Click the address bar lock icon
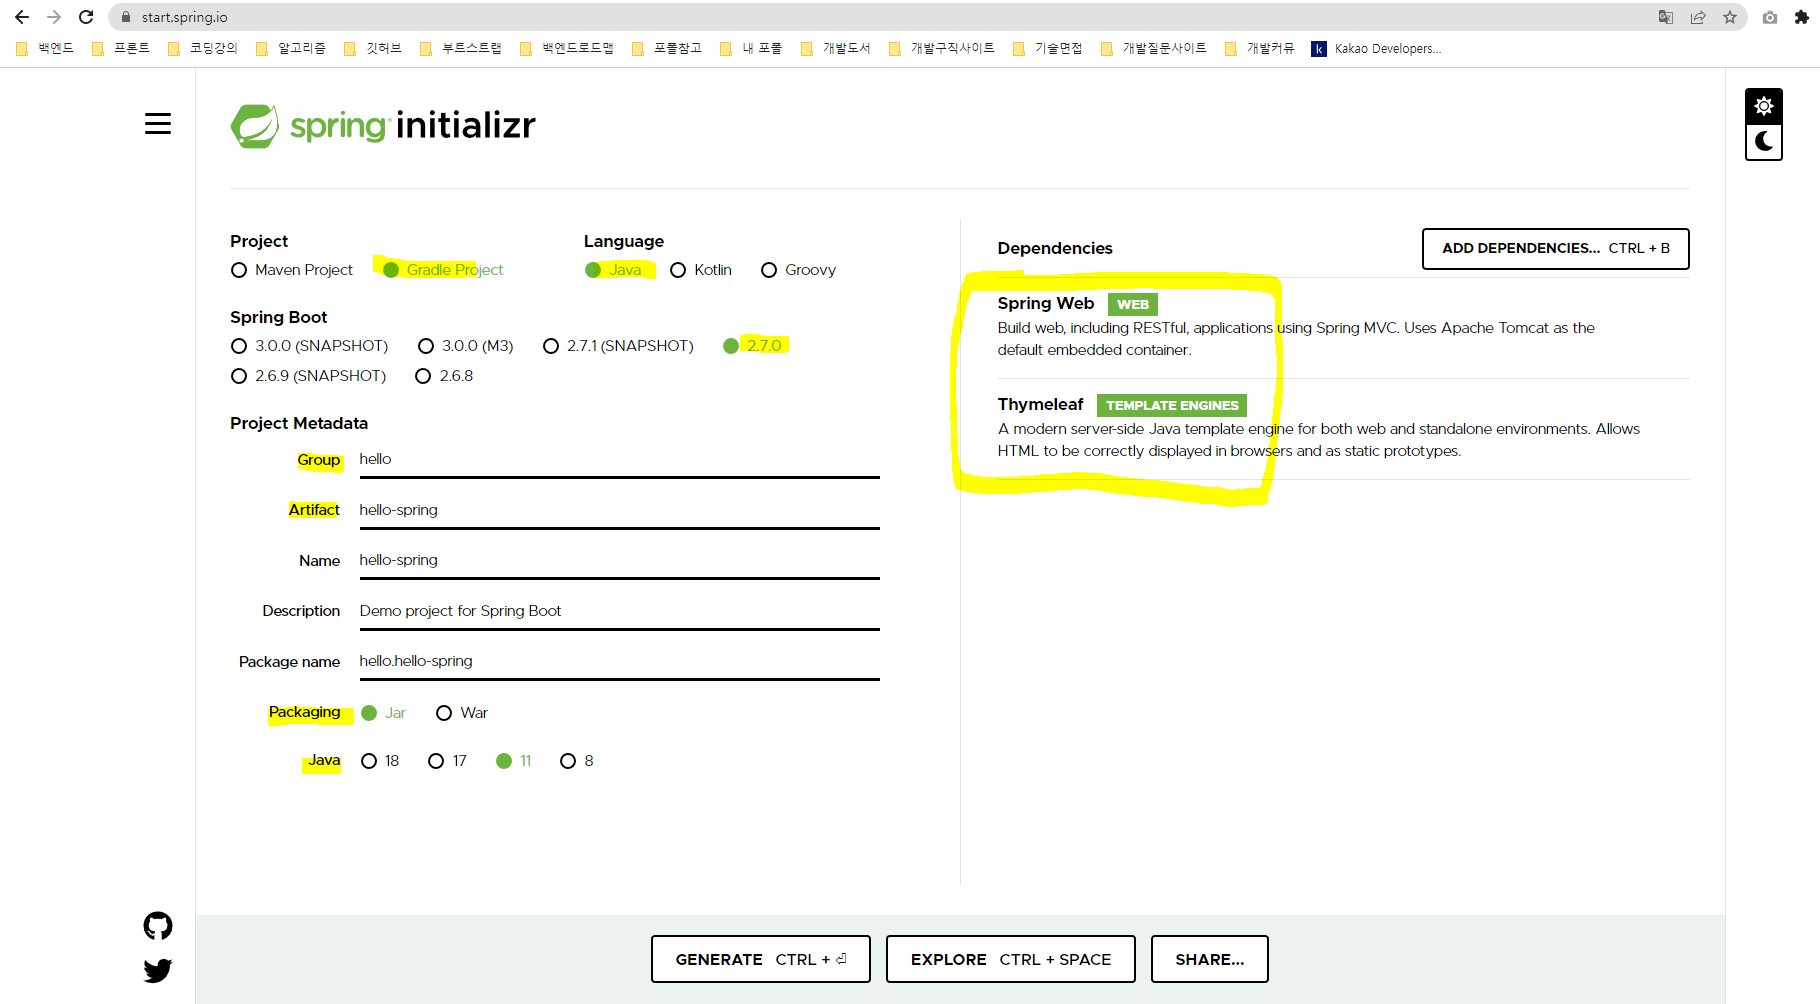The width and height of the screenshot is (1820, 1004). pyautogui.click(x=126, y=17)
